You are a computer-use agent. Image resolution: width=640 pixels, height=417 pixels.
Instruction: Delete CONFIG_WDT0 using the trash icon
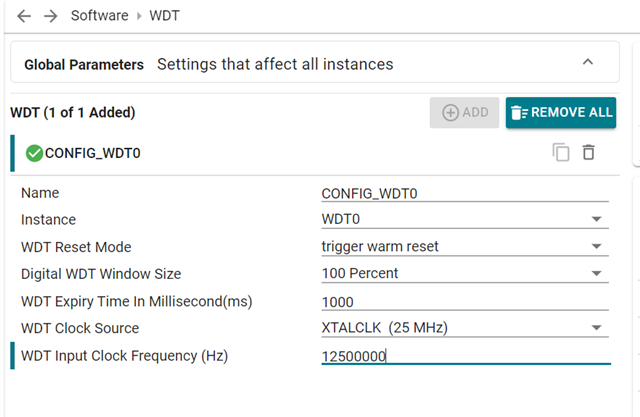tap(589, 153)
